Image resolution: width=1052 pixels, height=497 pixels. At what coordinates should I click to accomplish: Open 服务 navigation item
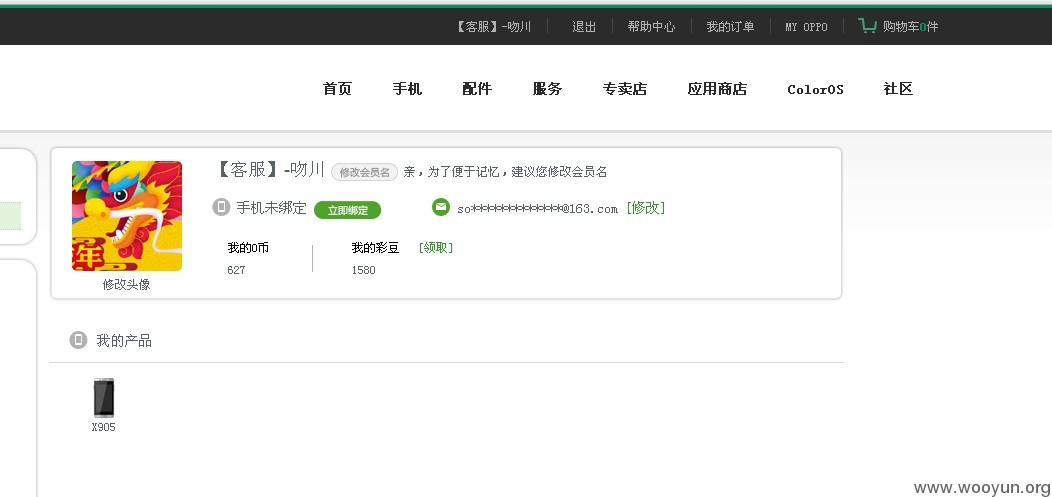point(547,89)
